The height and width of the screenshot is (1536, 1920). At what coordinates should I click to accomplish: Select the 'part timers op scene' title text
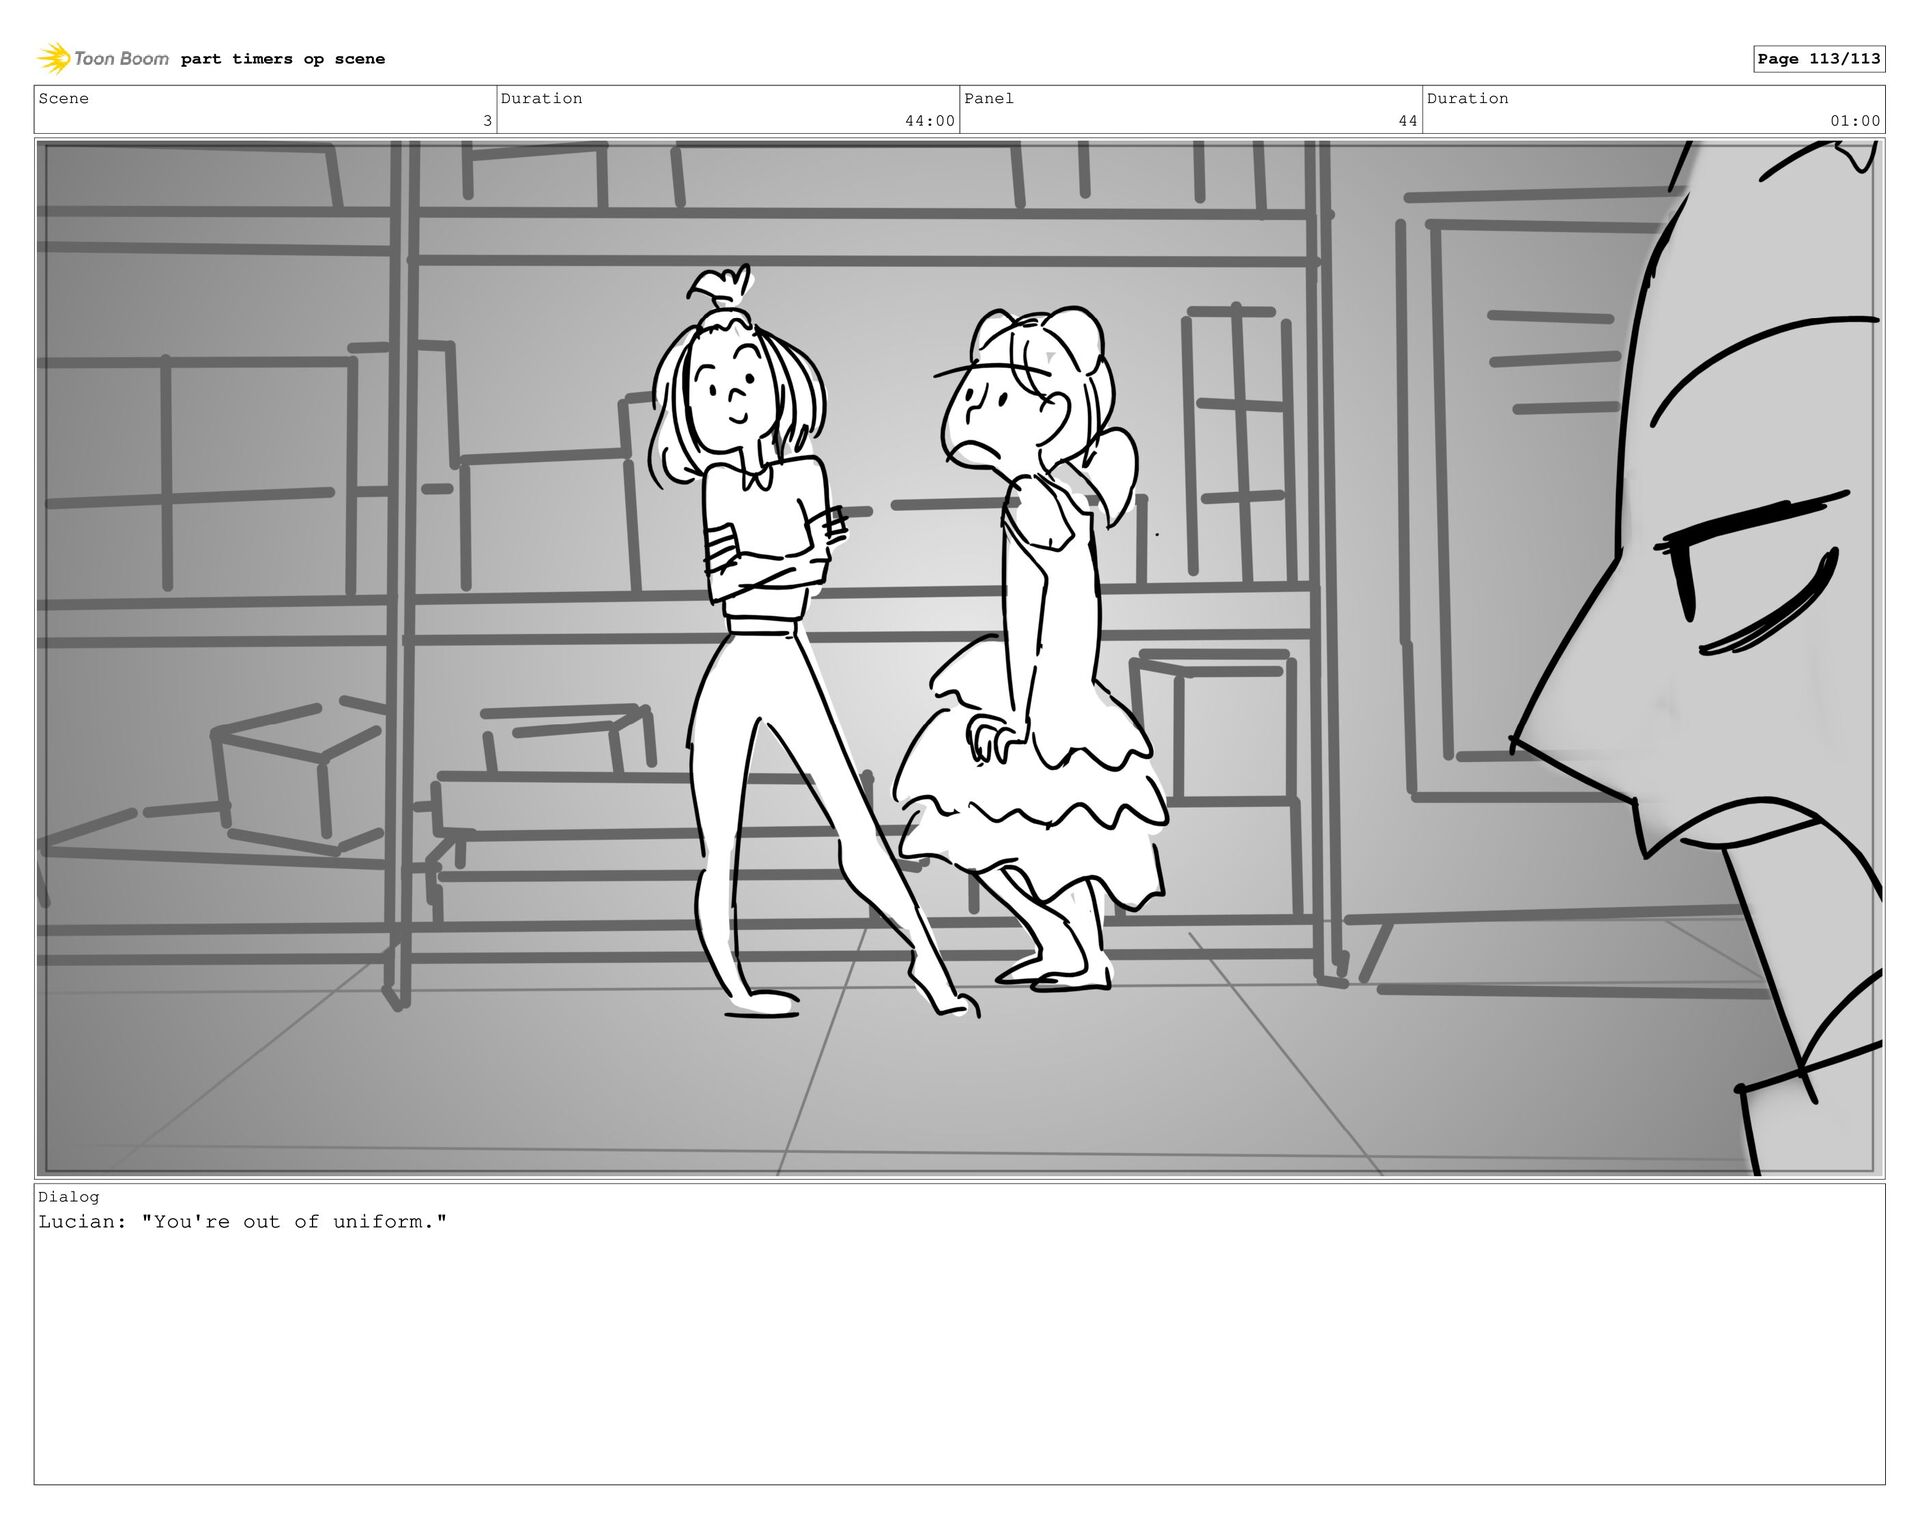[283, 59]
